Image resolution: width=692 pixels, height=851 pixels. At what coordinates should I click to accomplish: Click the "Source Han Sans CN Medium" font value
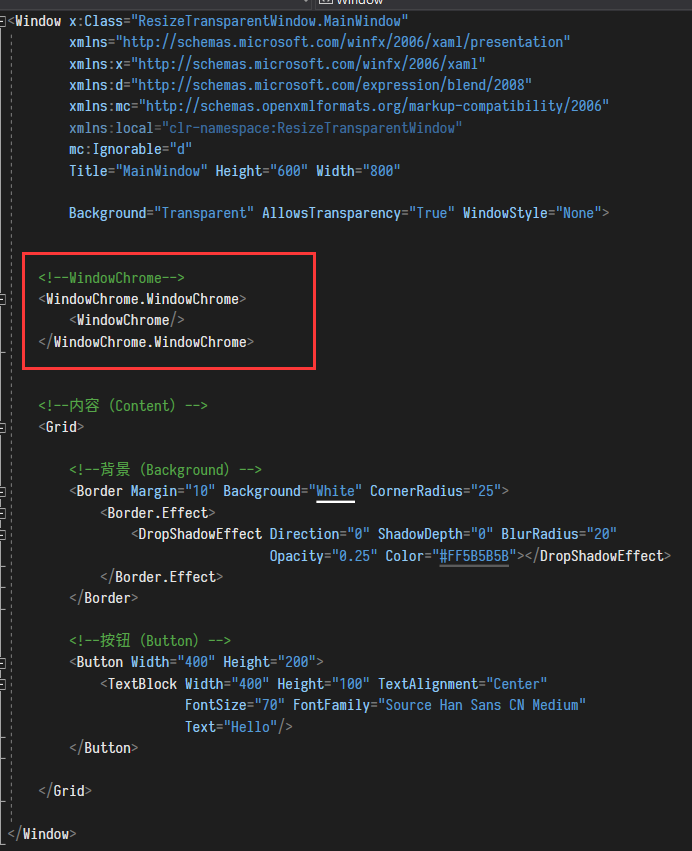482,705
